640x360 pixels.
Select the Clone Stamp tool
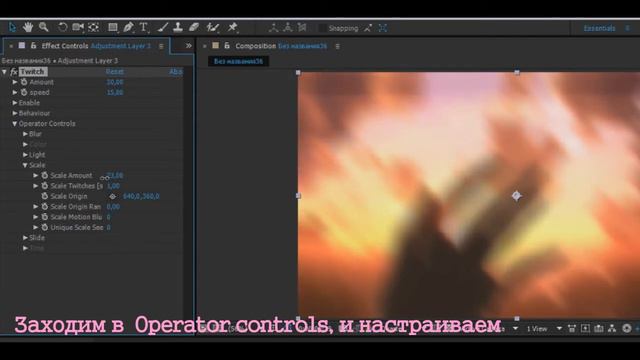pos(178,27)
